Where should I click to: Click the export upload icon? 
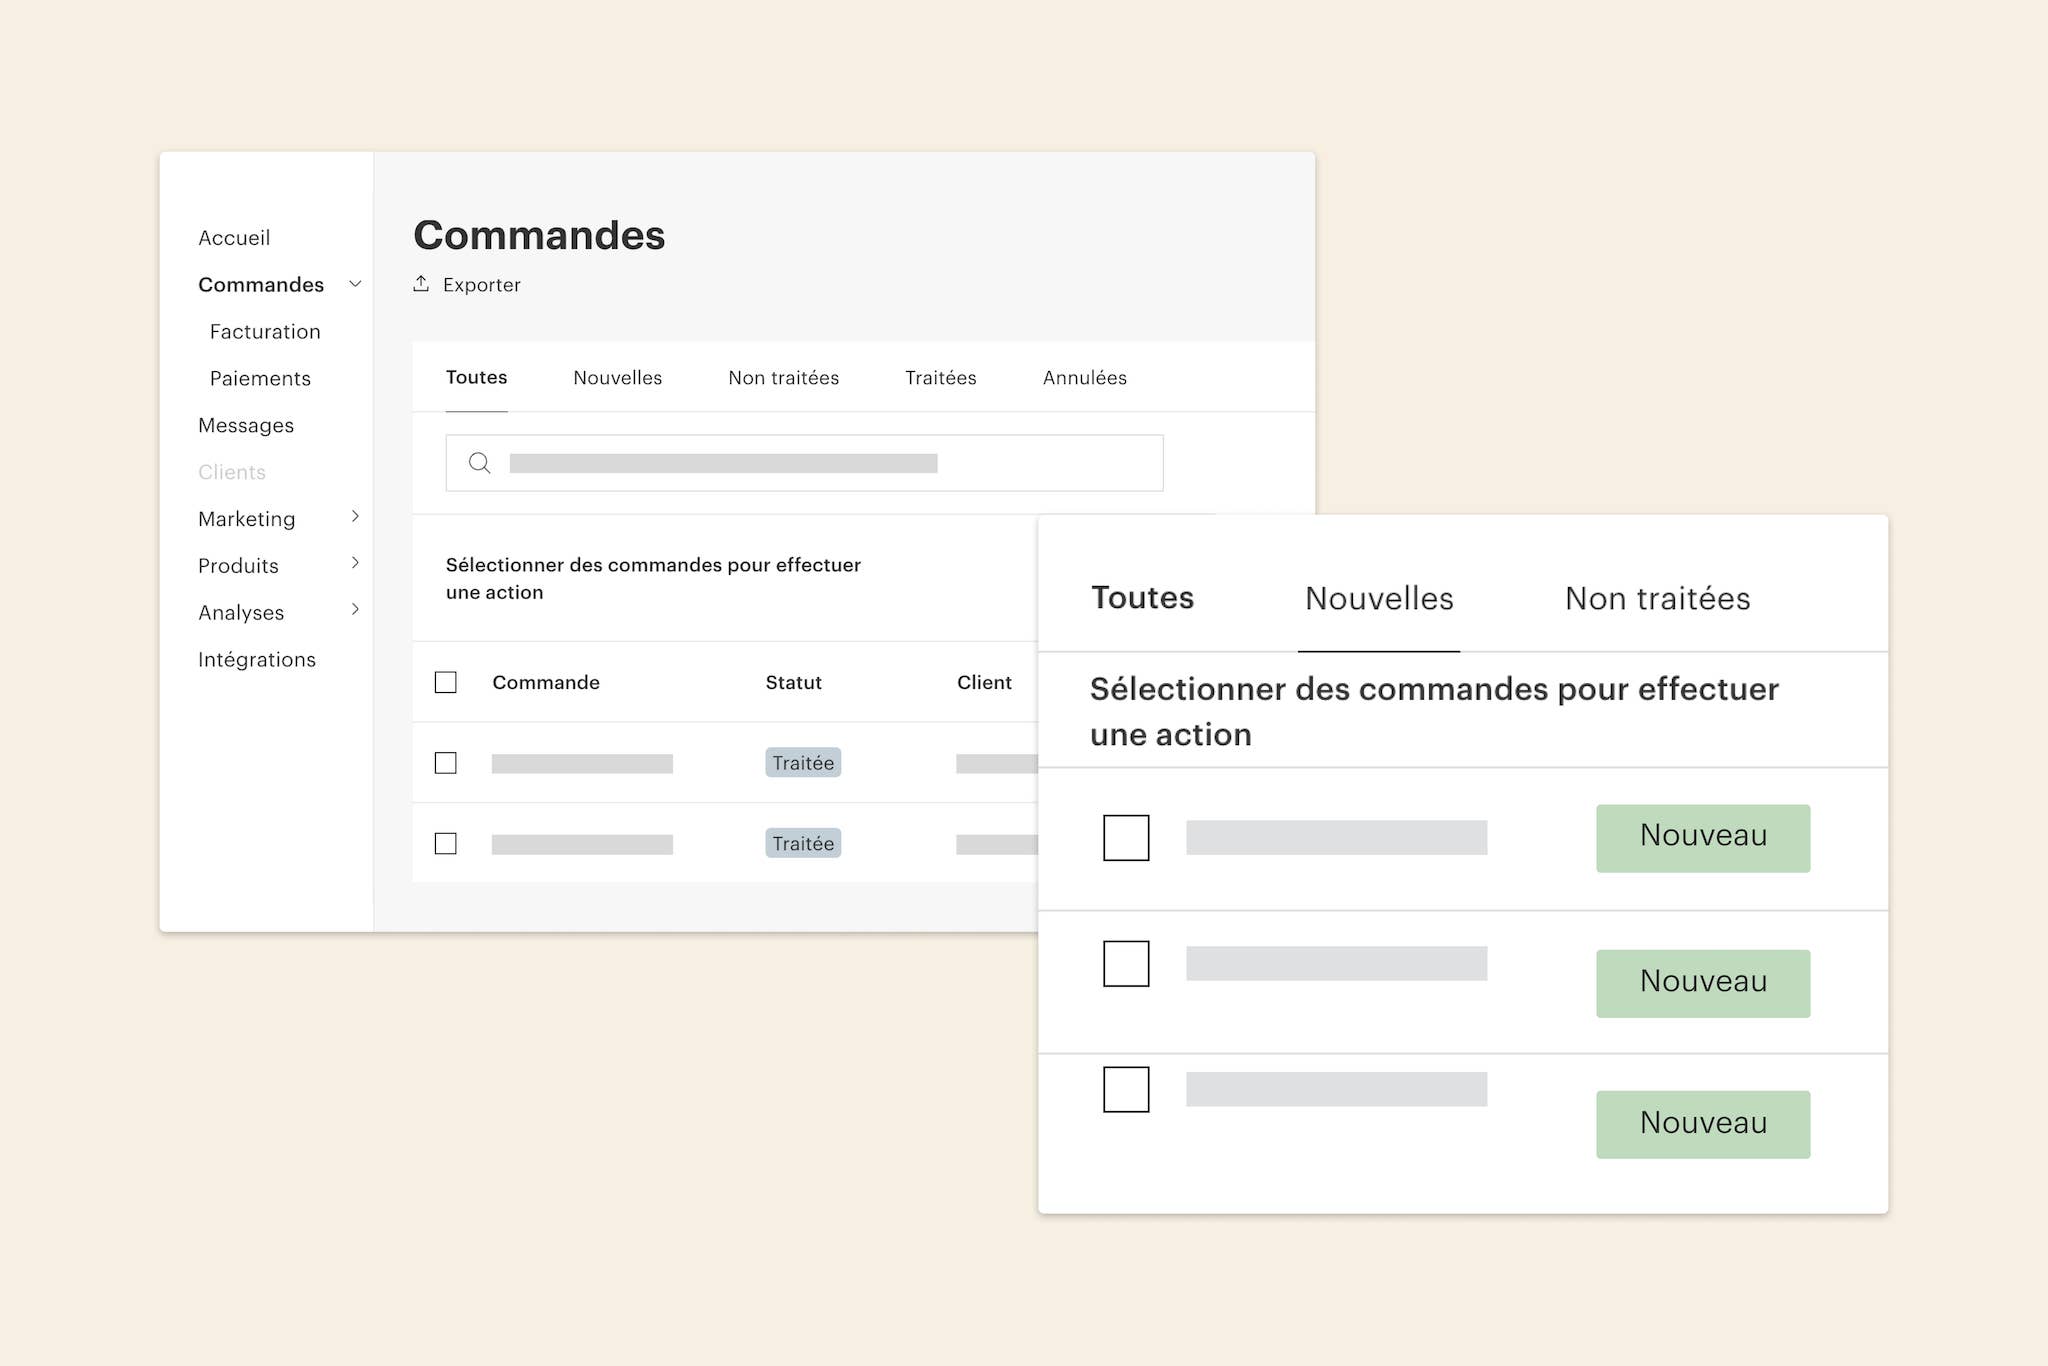(x=421, y=284)
